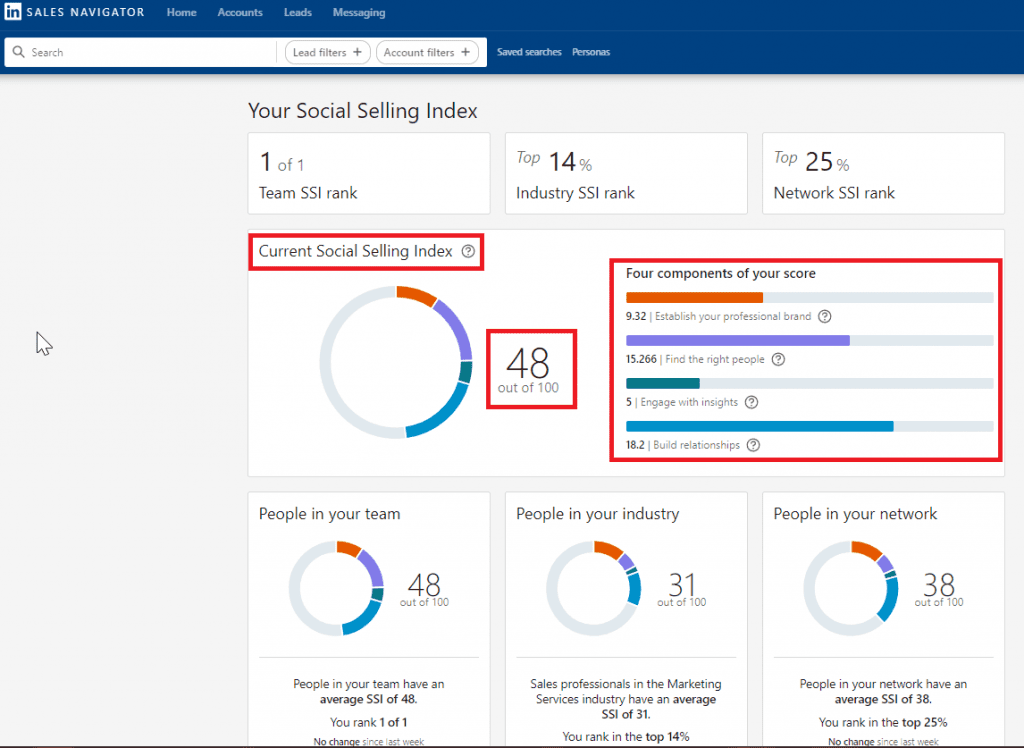Select the Leads menu item
Image resolution: width=1024 pixels, height=748 pixels.
click(297, 12)
